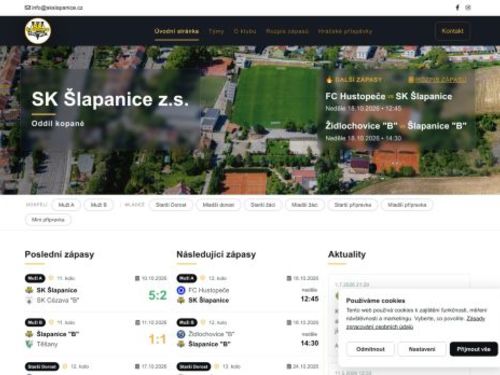Click the SK Cézava "B" crest
500x375 pixels.
29,300
